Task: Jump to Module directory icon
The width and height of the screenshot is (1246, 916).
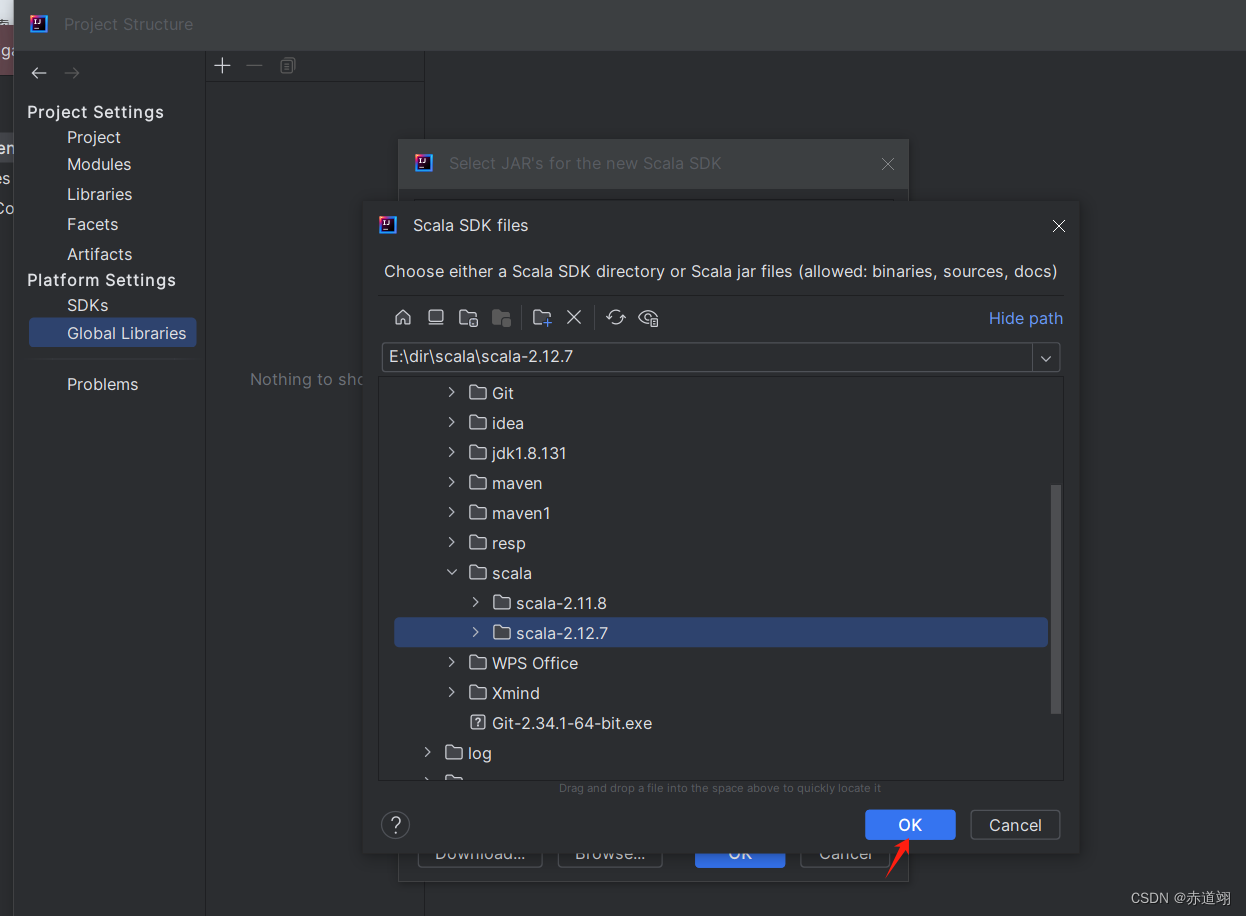Action: pyautogui.click(x=502, y=318)
